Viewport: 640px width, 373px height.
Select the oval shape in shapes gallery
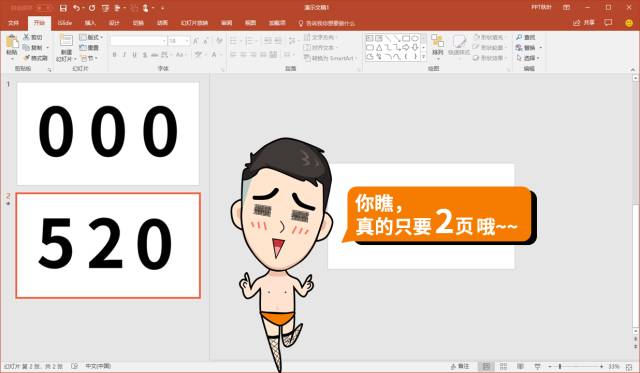(x=414, y=38)
